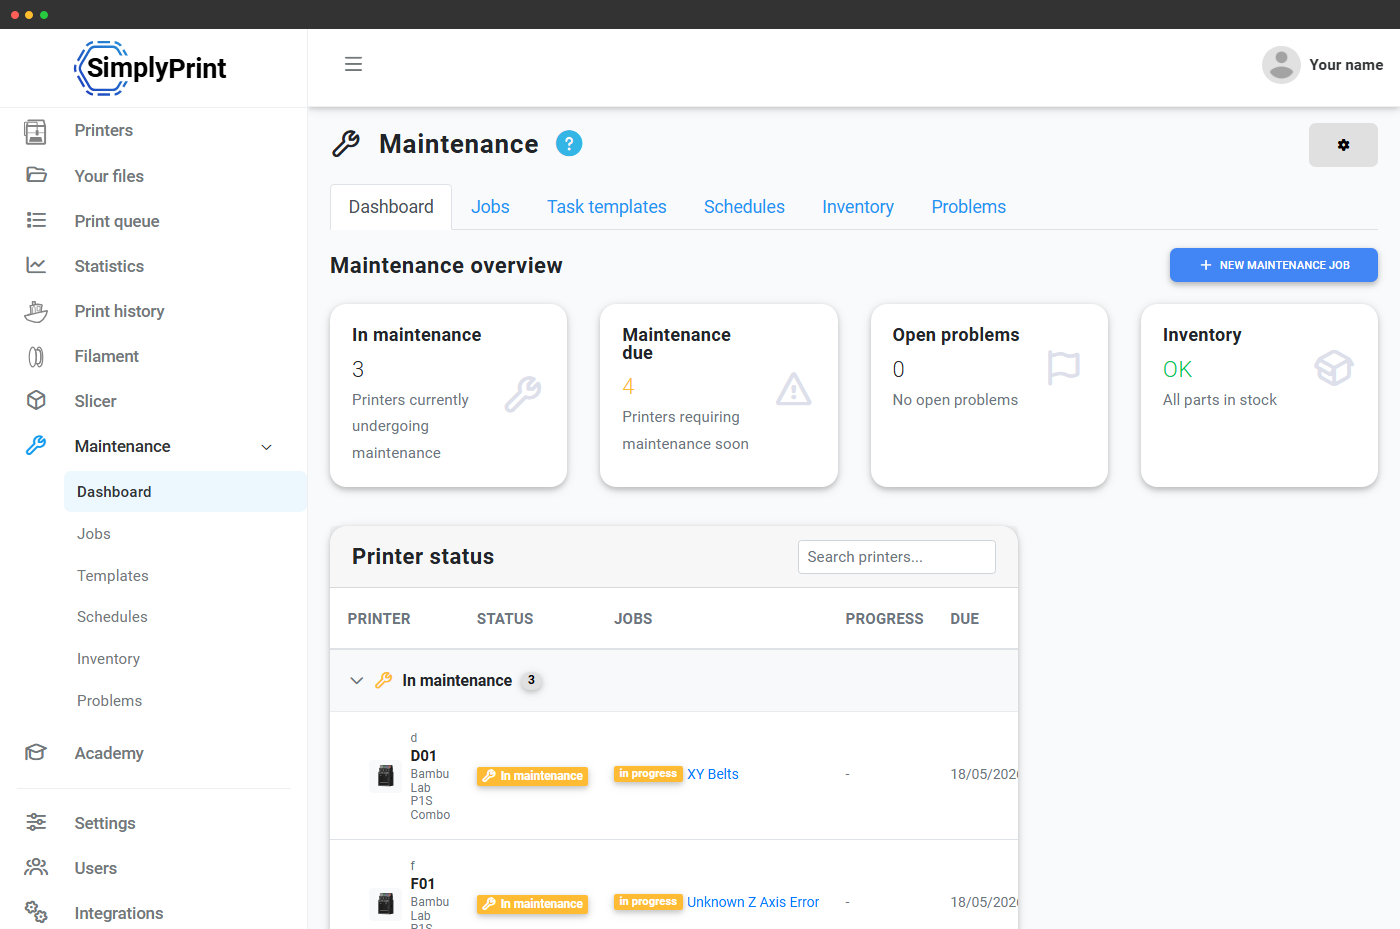
Task: Click the Users group icon
Action: [x=36, y=867]
